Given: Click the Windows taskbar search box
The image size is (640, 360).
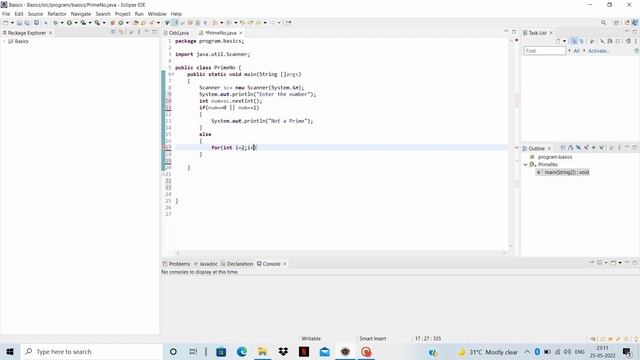Looking at the screenshot, I should (x=92, y=352).
